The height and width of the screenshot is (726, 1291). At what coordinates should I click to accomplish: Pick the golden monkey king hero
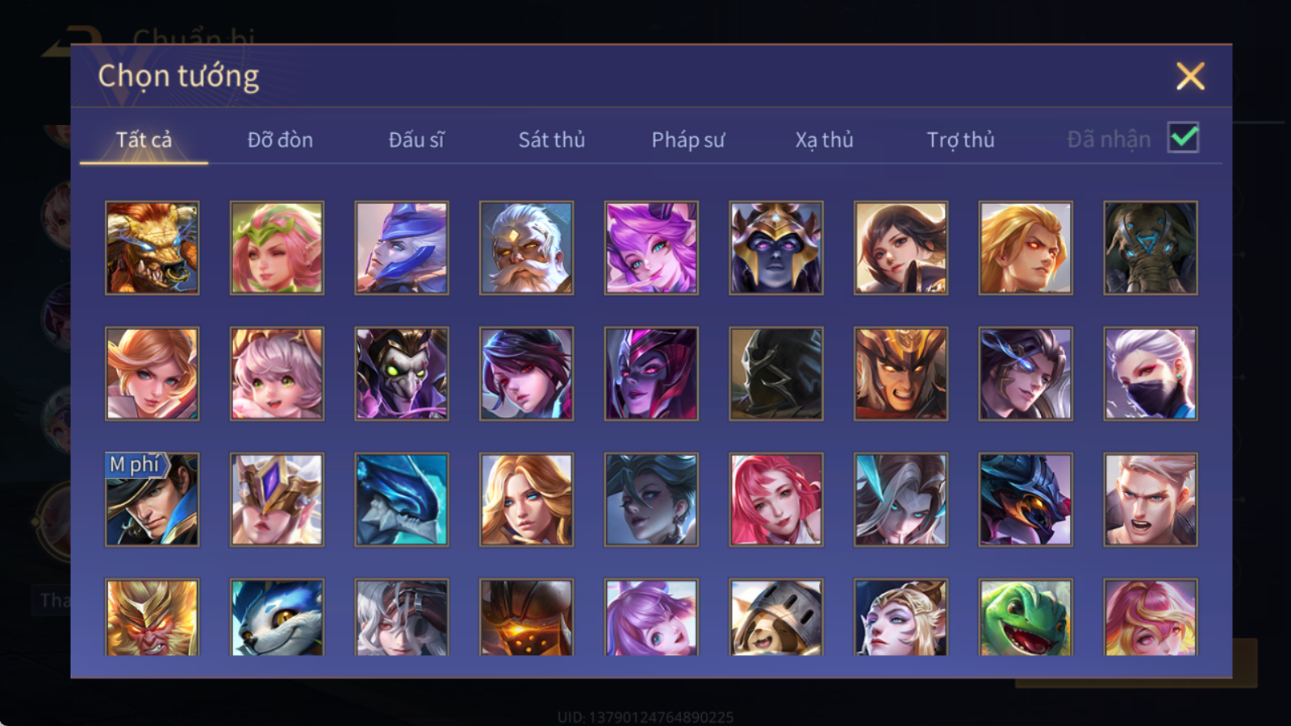pos(152,617)
